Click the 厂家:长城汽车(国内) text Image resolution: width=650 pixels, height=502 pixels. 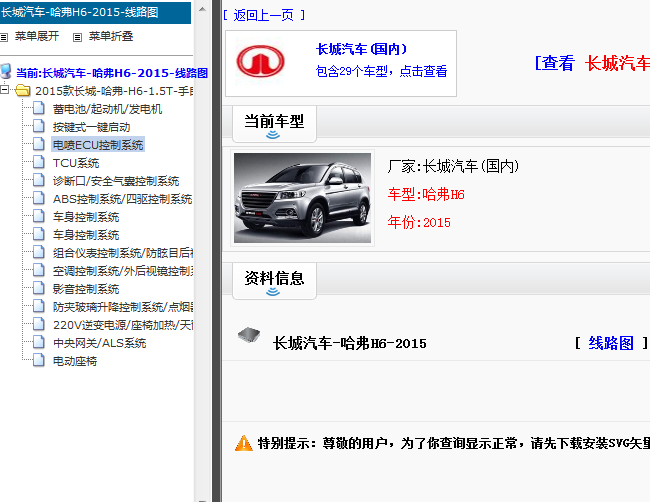click(x=453, y=166)
